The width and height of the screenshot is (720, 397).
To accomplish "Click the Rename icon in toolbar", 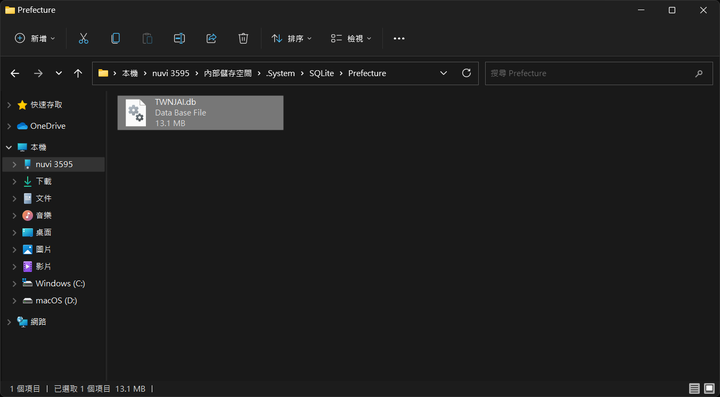I will coord(179,39).
